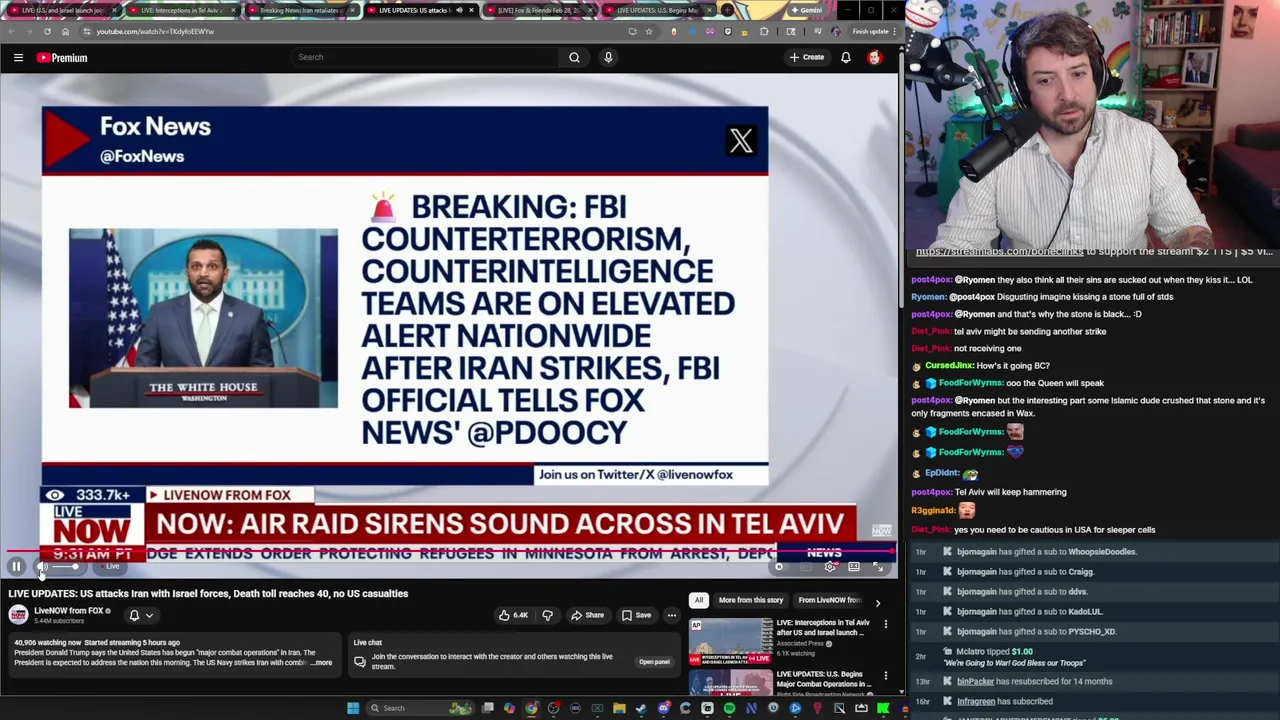Image resolution: width=1280 pixels, height=720 pixels.
Task: Go back in the browser
Action: 12,31
